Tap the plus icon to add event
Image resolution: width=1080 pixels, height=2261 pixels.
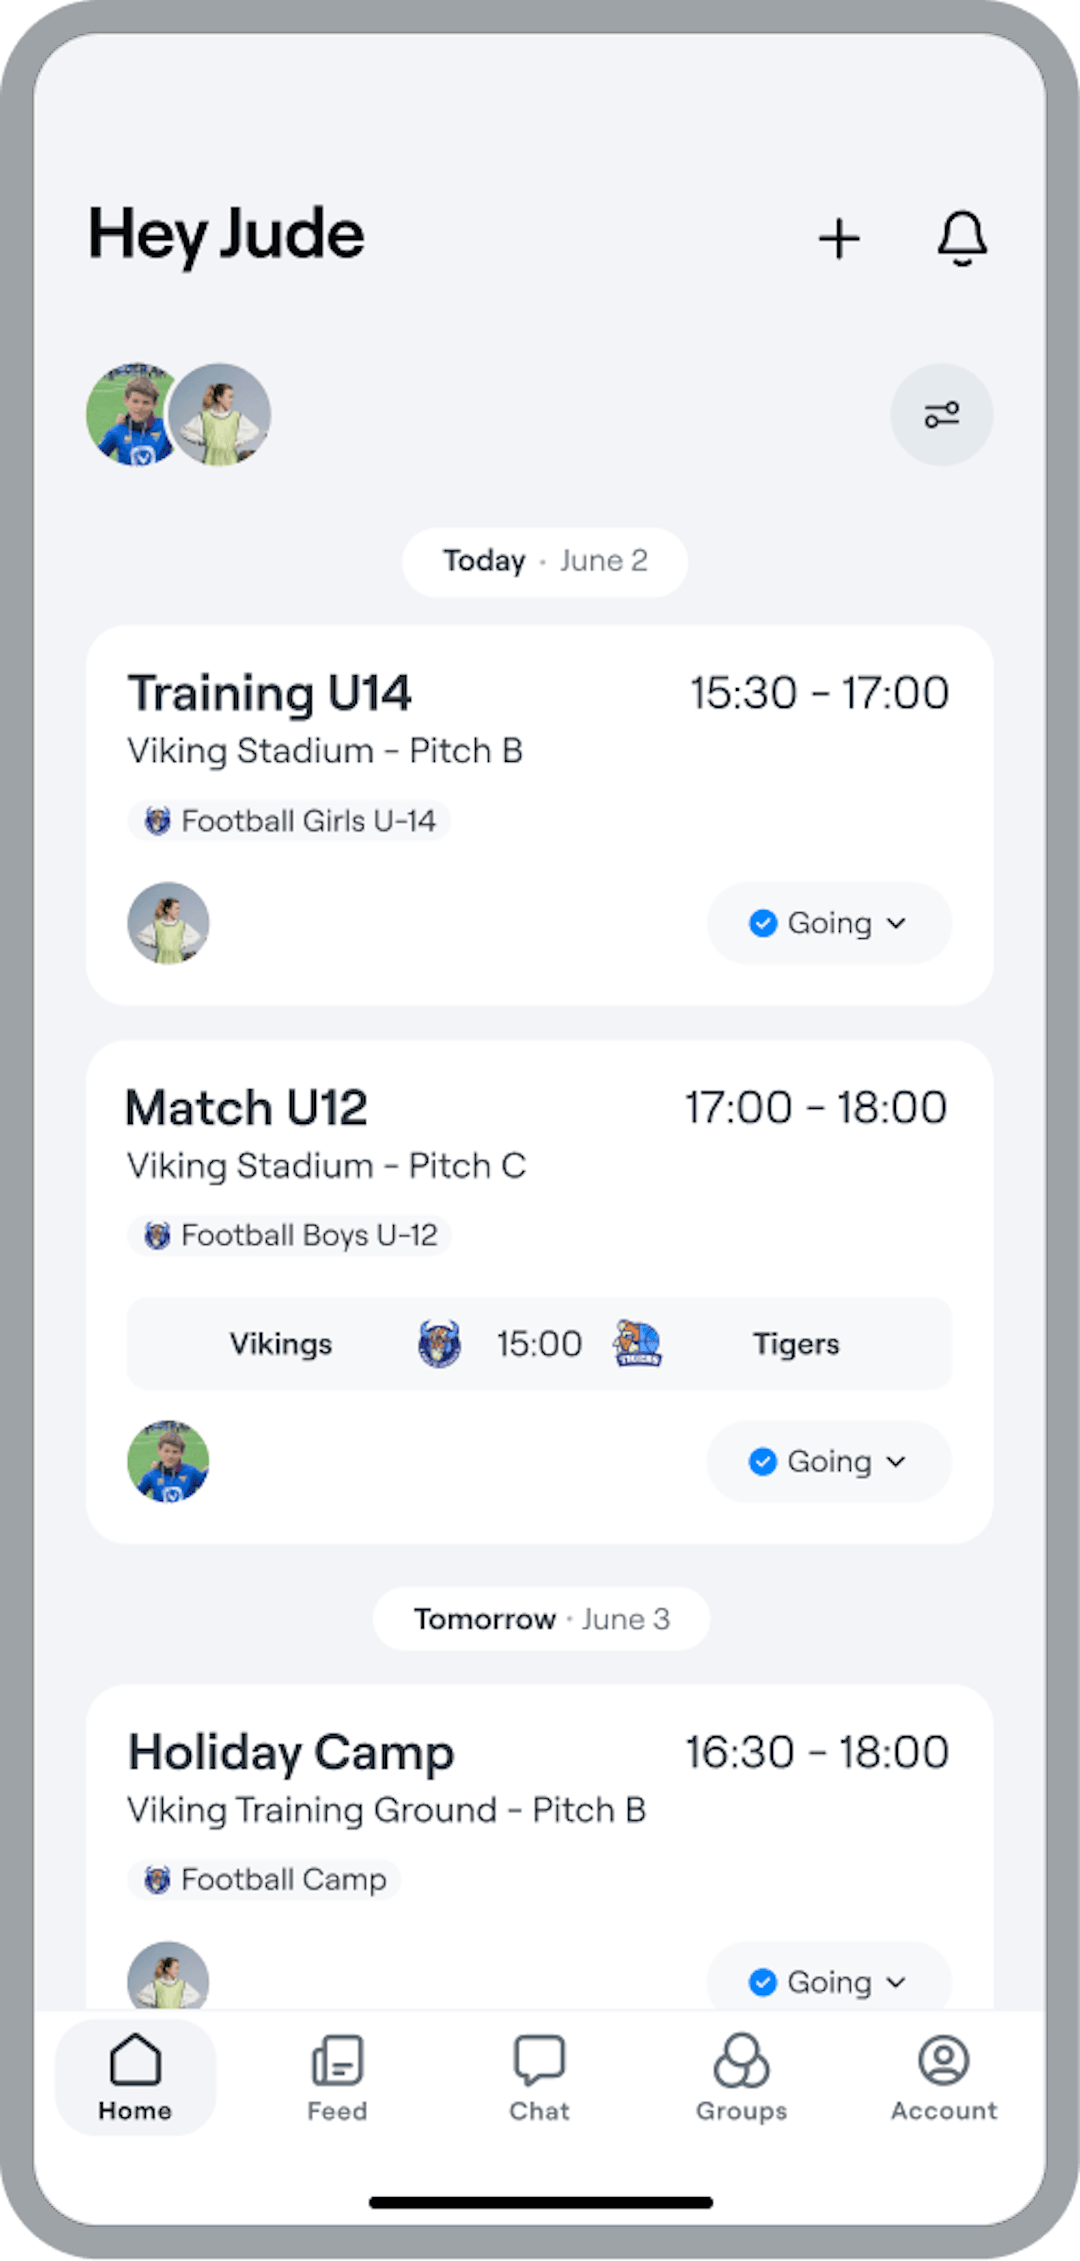tap(839, 239)
